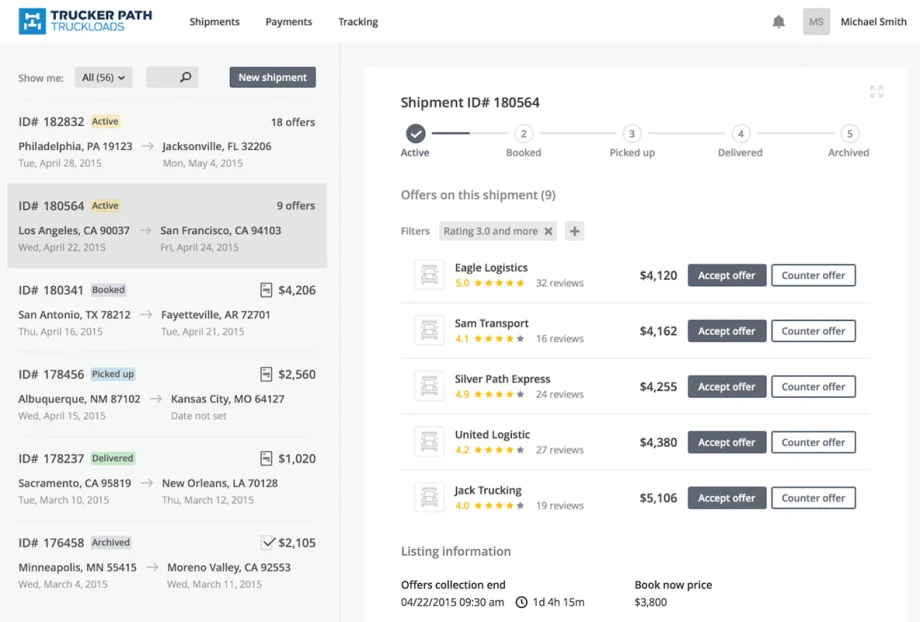Click Jack Trucking truck icon
The image size is (920, 622).
(429, 498)
